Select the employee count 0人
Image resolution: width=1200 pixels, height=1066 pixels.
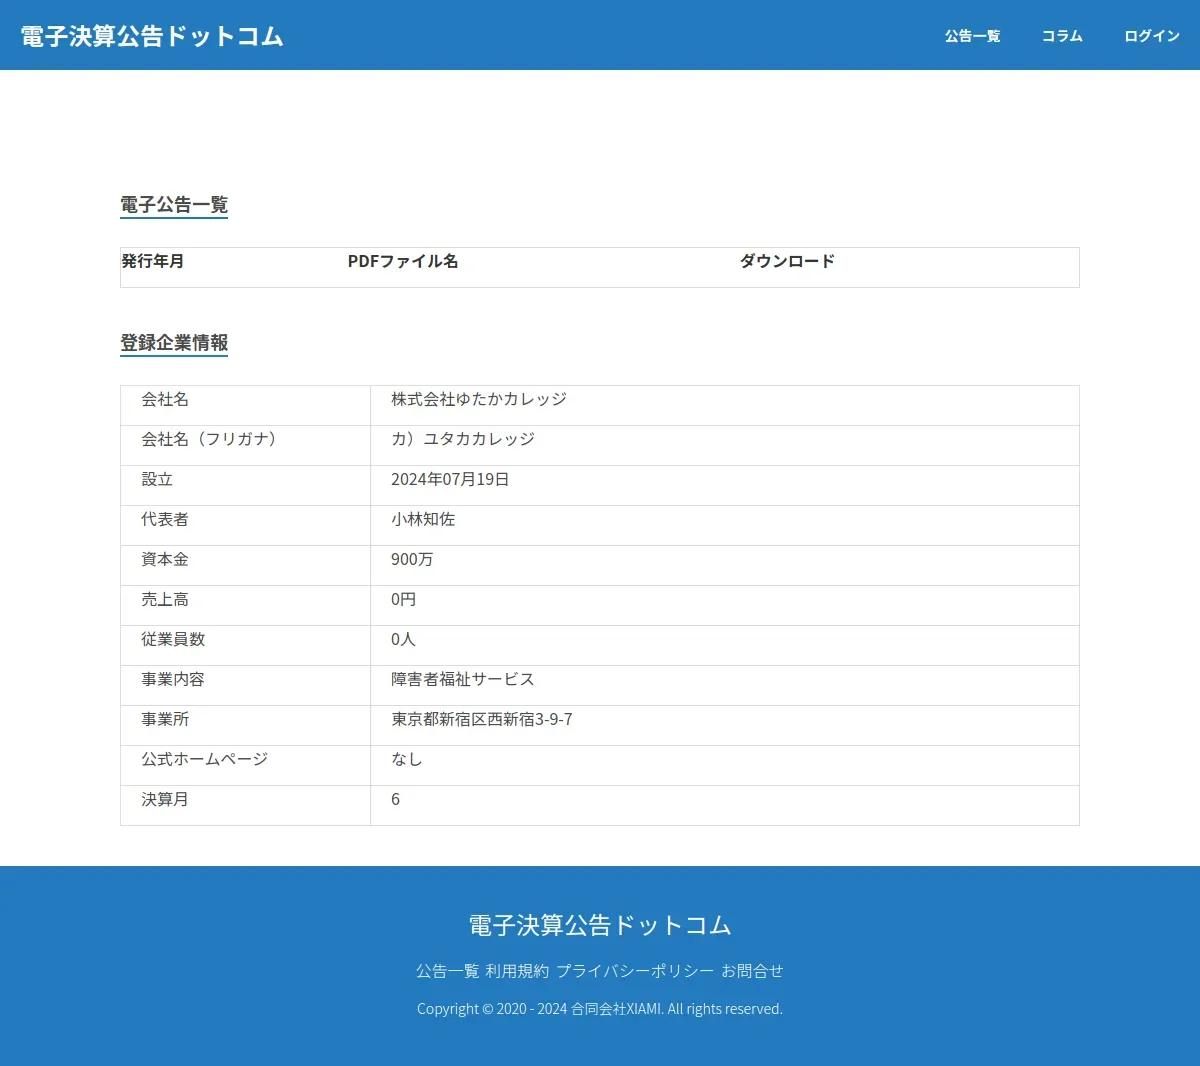point(403,639)
